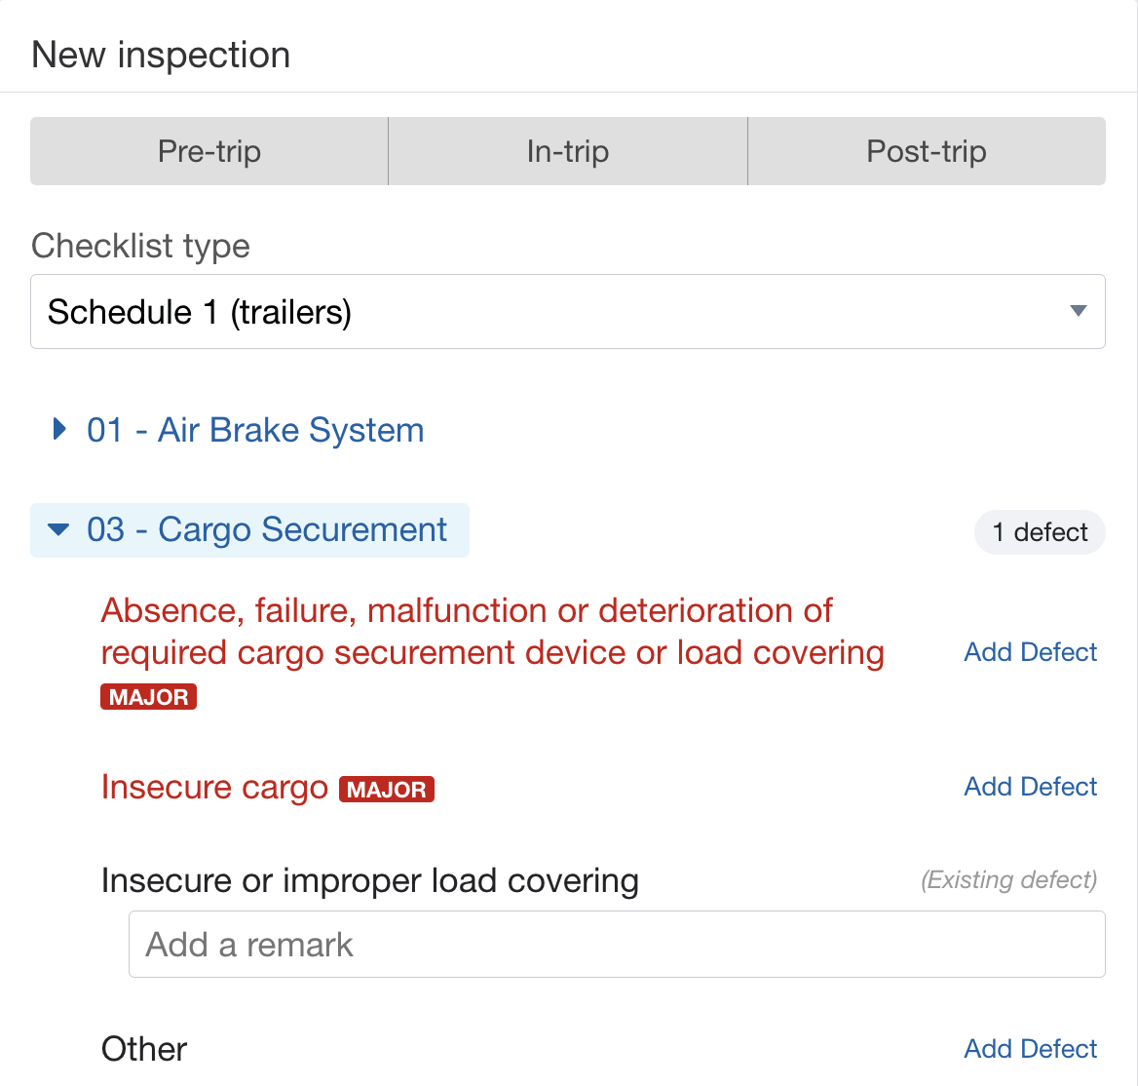Click MAJOR badge beside Insecure cargo
The width and height of the screenshot is (1138, 1086).
coord(388,790)
